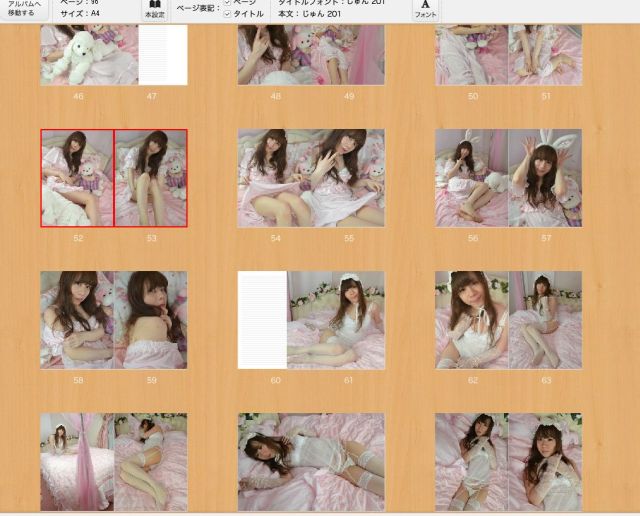Image resolution: width=640 pixels, height=516 pixels.
Task: Click page number label 62
Action: (x=473, y=380)
